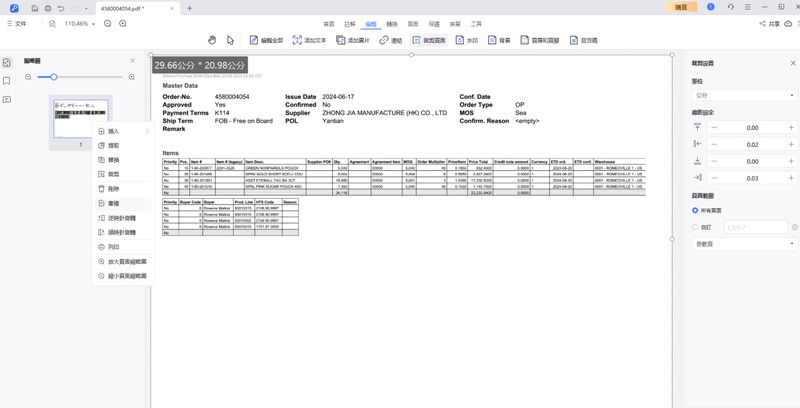Click the 水印 watermark tool
800x408 pixels.
[466, 40]
